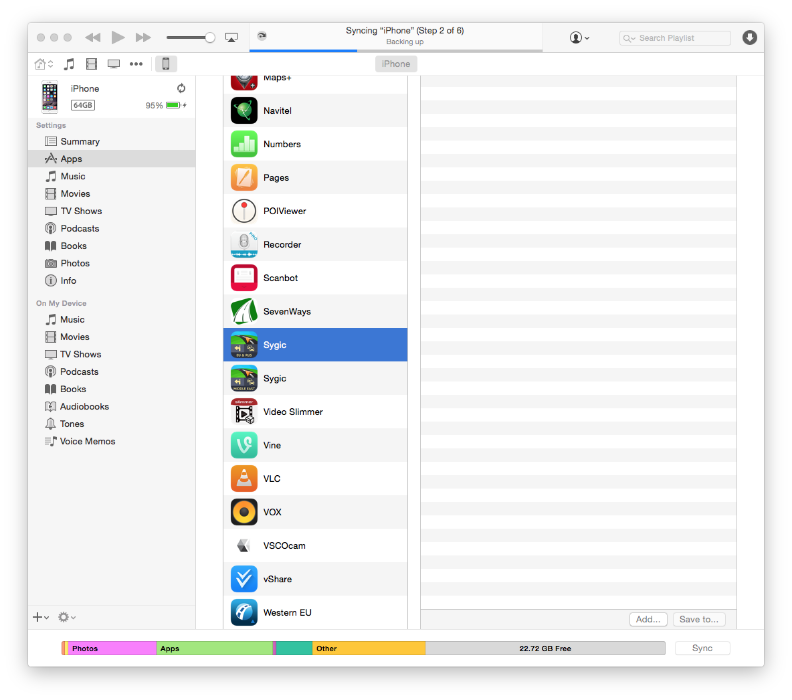Open the gear actions dropdown
Viewport: 792px width, 700px height.
tap(67, 617)
